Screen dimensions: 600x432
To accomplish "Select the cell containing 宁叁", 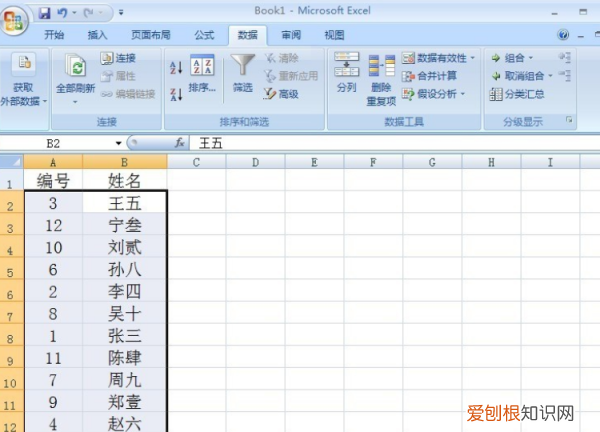I will [125, 225].
